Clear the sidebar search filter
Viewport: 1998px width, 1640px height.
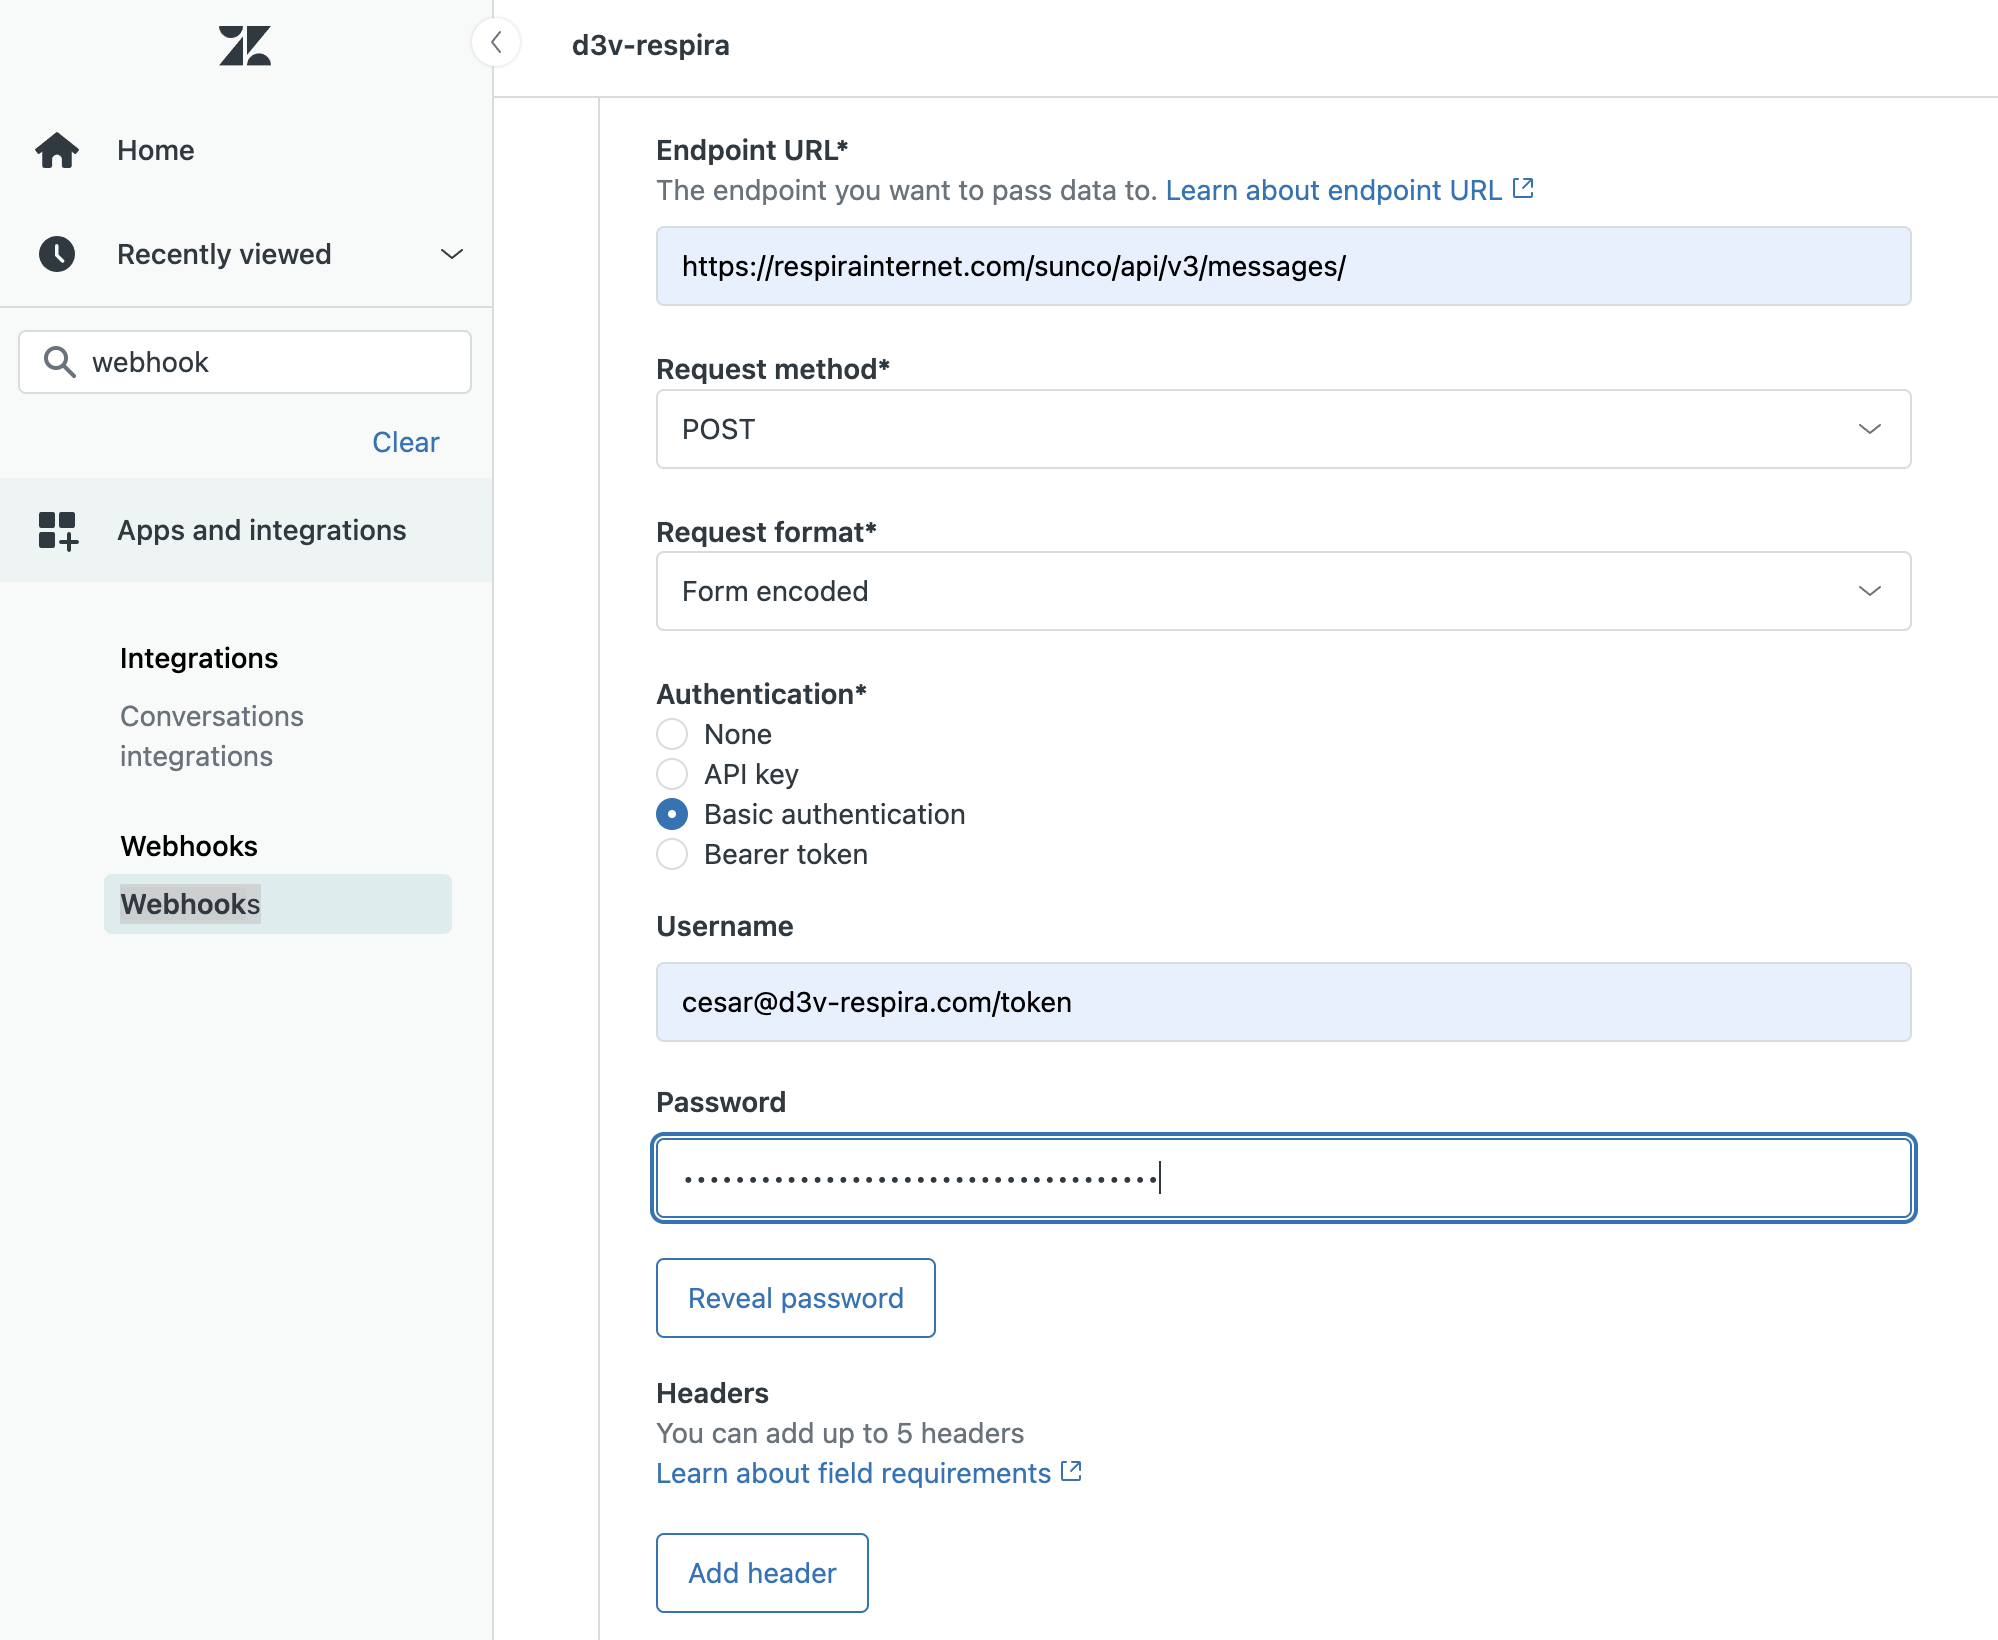(405, 442)
